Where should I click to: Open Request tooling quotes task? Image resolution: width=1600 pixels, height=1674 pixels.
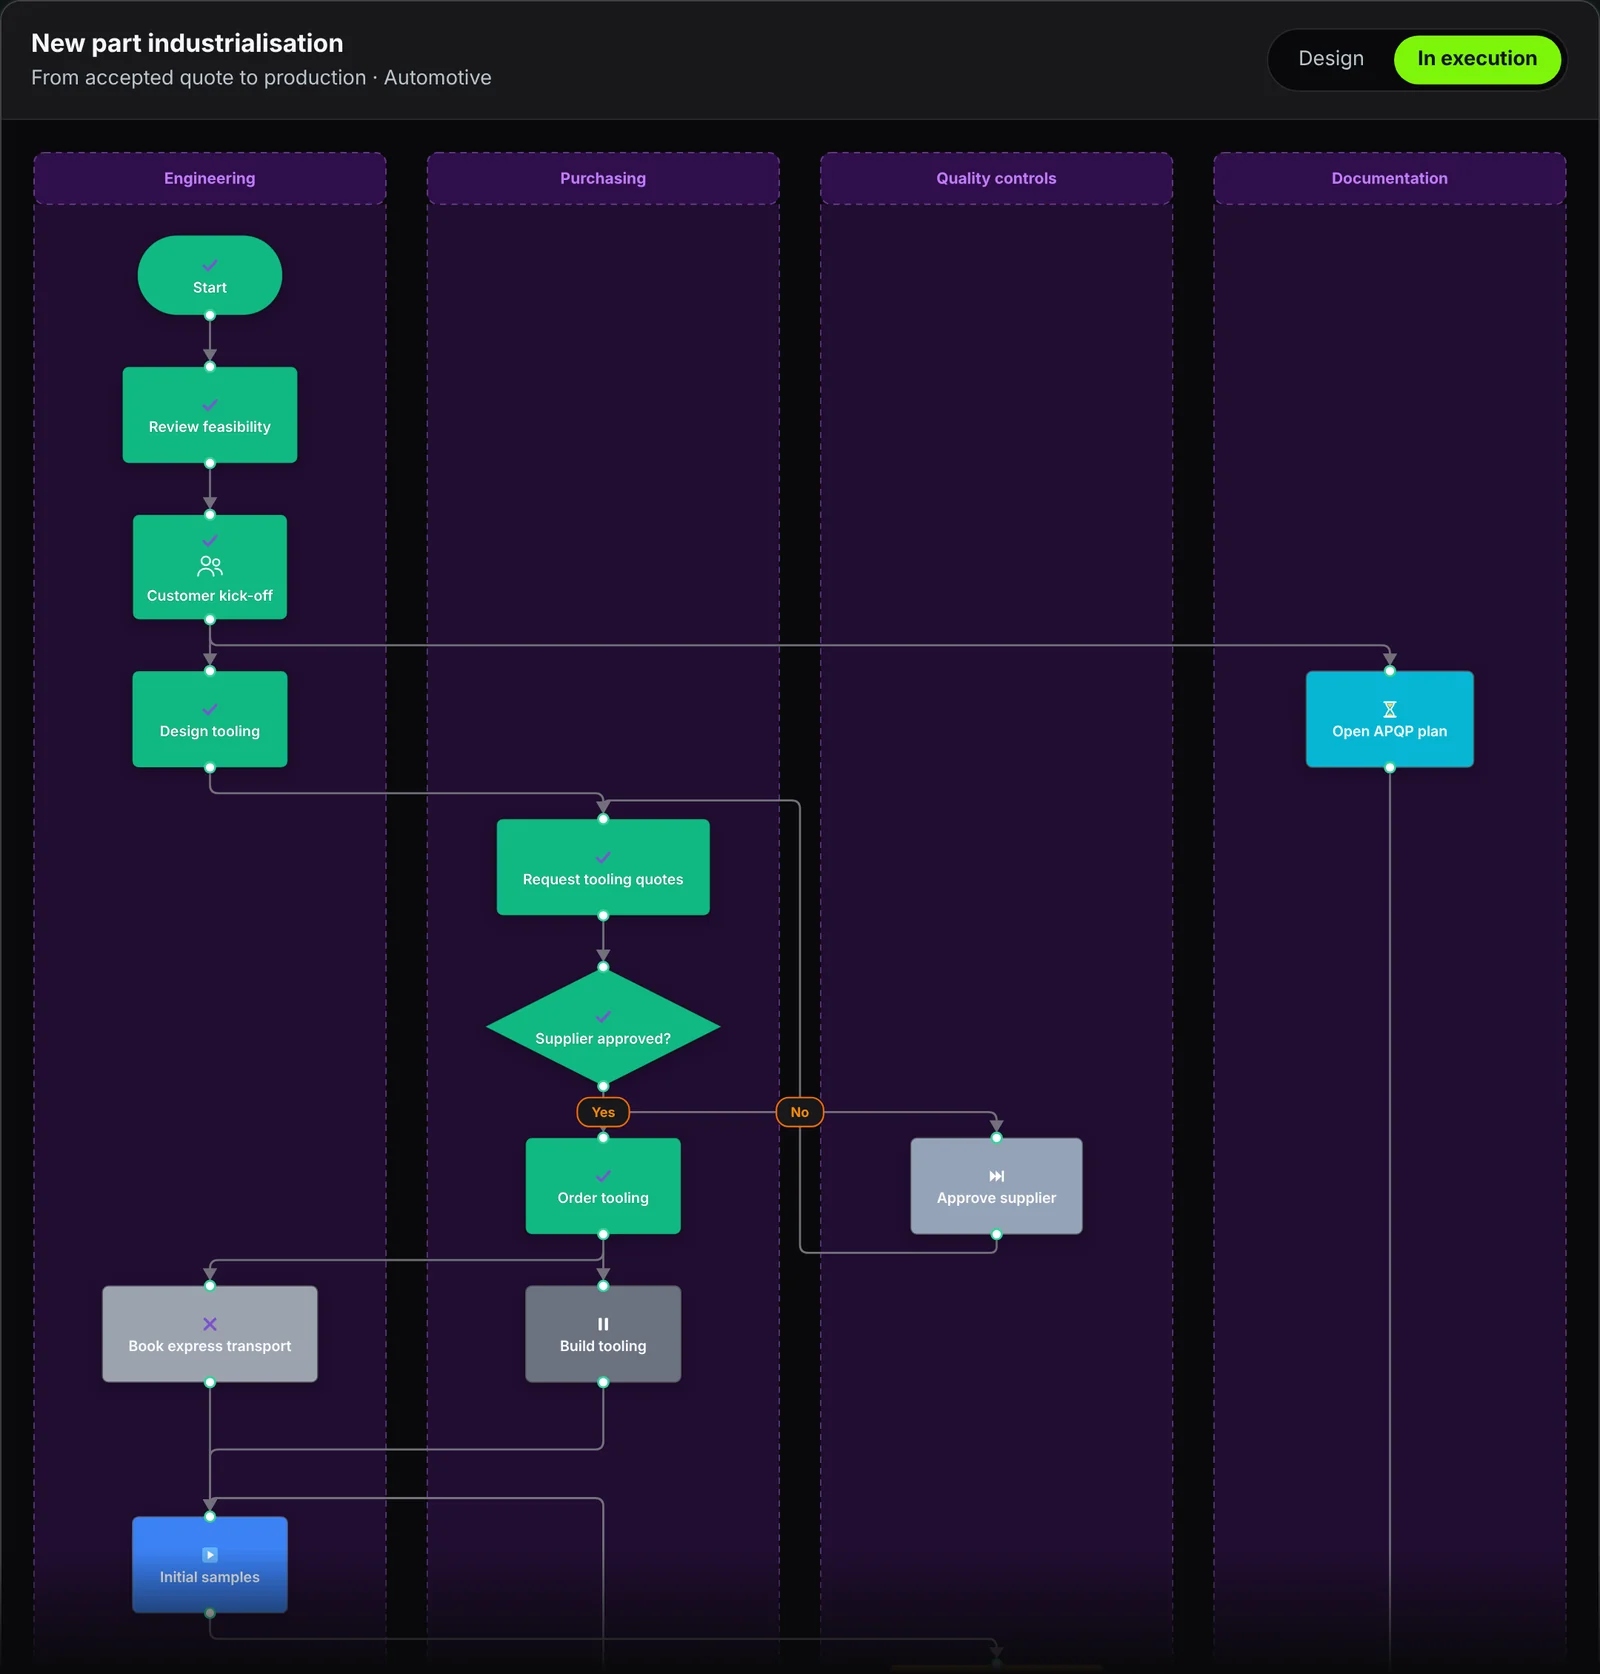(x=603, y=867)
